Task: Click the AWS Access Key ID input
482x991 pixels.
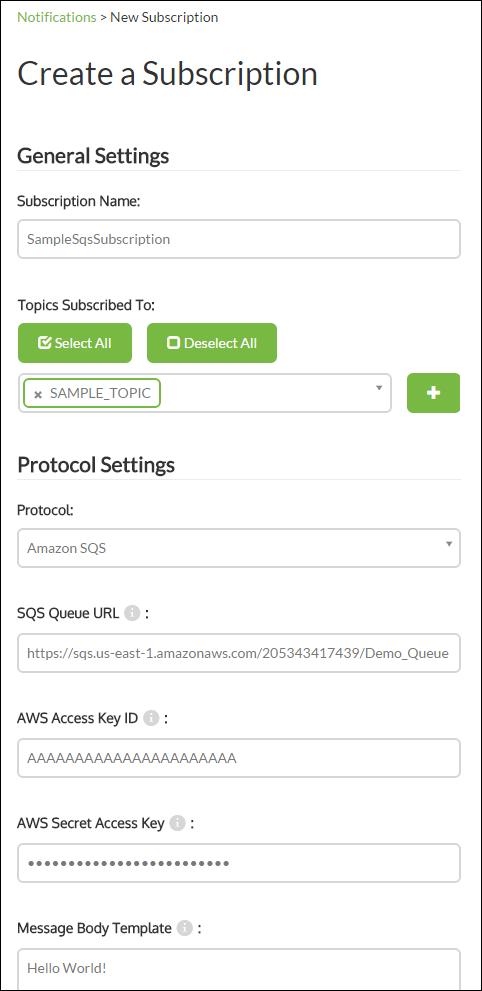Action: 239,758
